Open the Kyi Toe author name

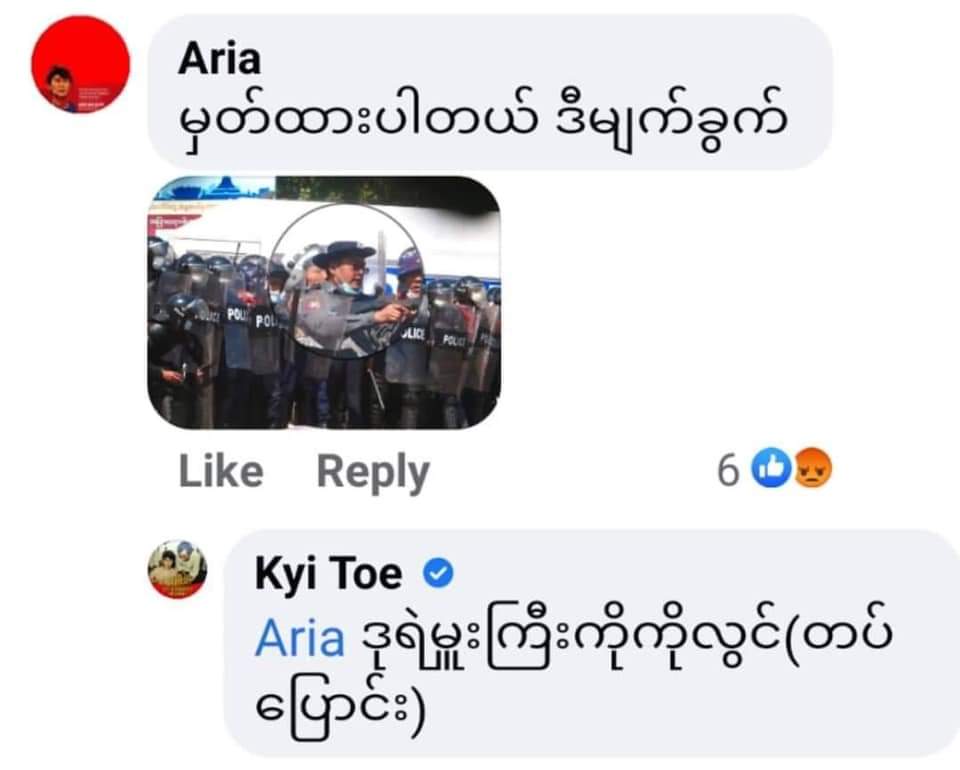coord(329,574)
